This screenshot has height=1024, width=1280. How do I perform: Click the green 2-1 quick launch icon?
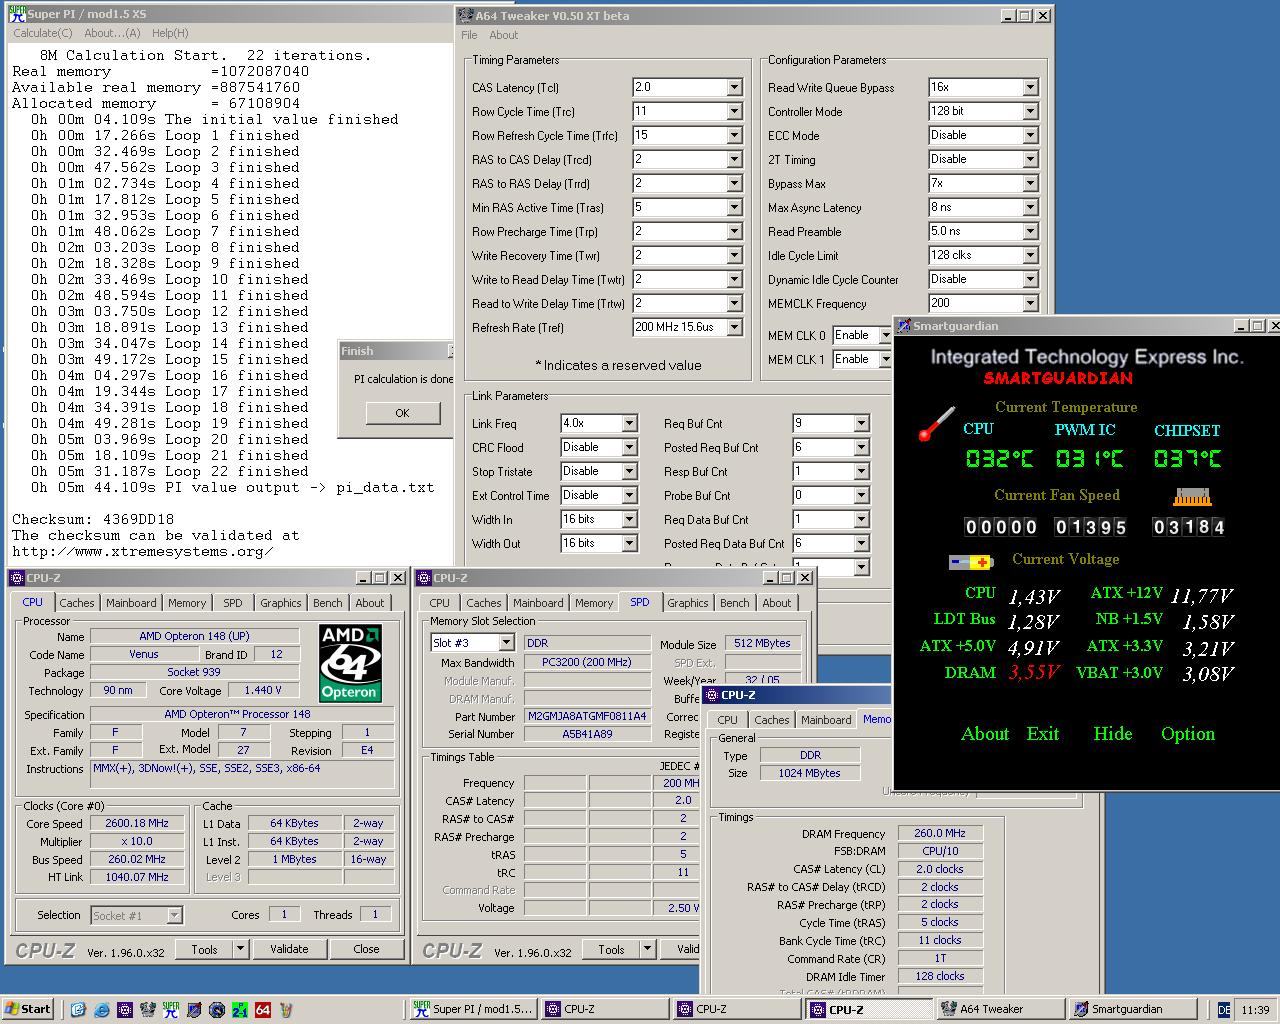coord(240,1009)
